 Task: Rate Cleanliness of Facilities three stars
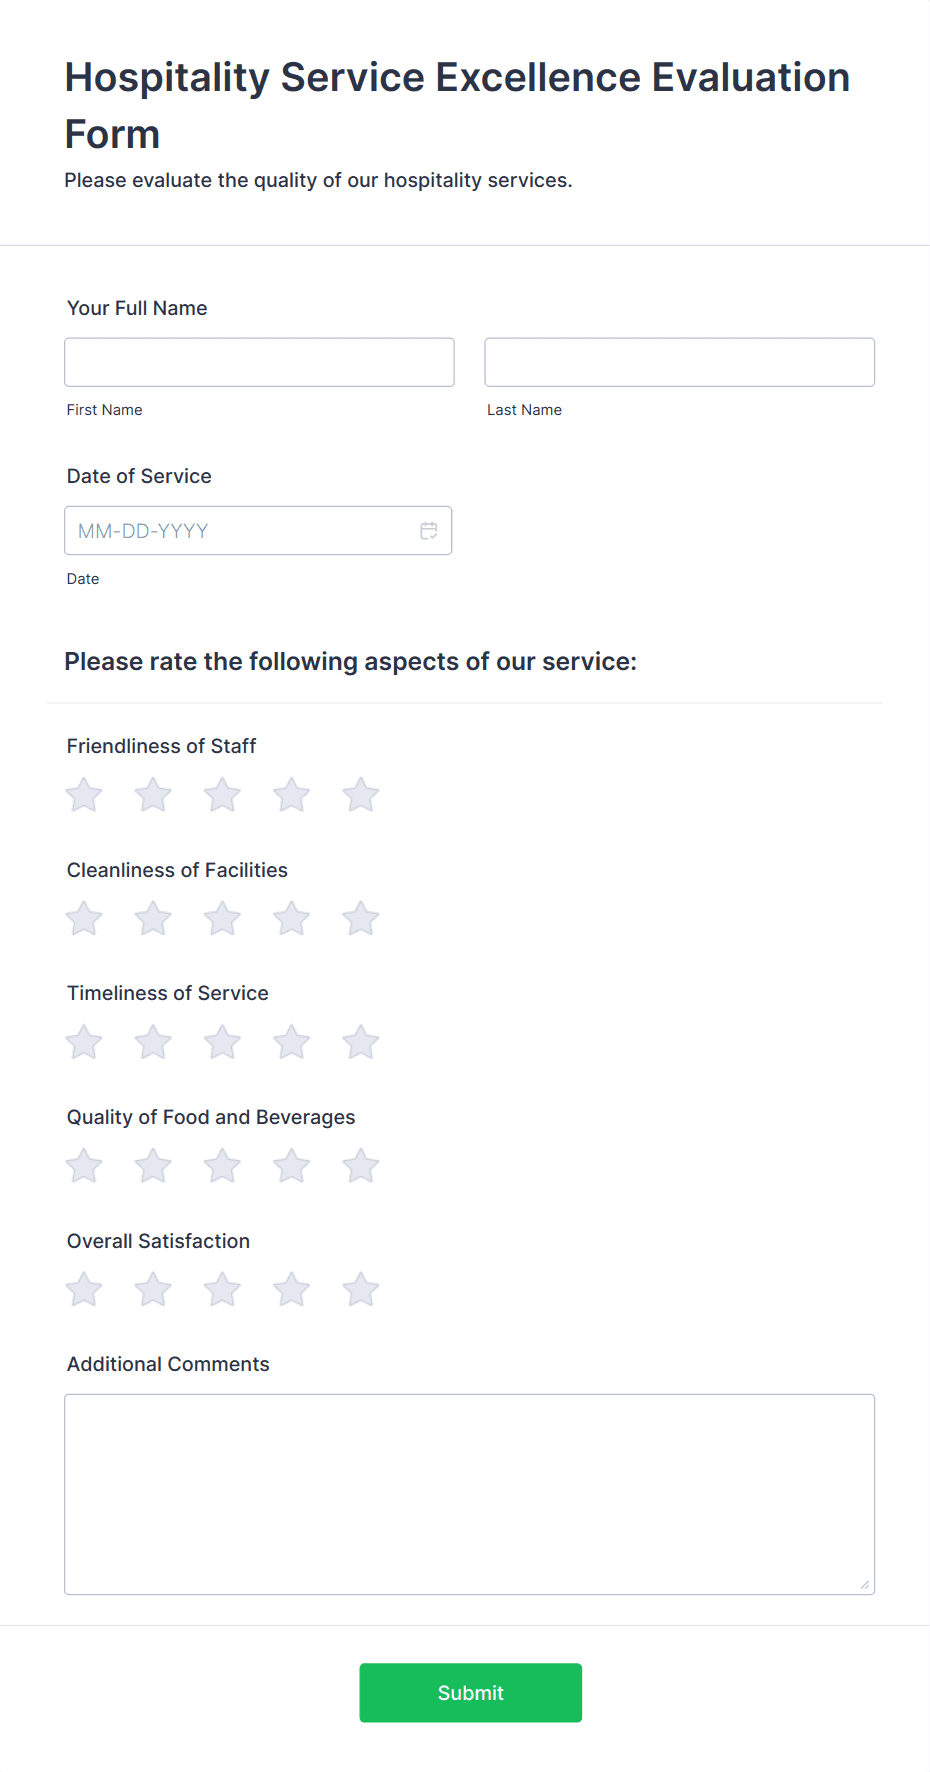(222, 919)
